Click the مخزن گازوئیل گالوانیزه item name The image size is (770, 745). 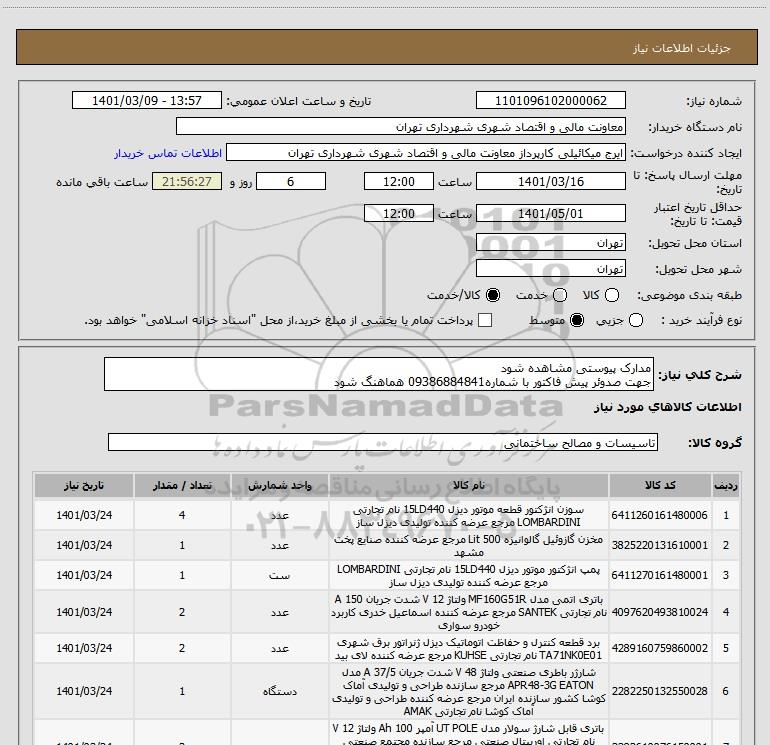tap(468, 546)
